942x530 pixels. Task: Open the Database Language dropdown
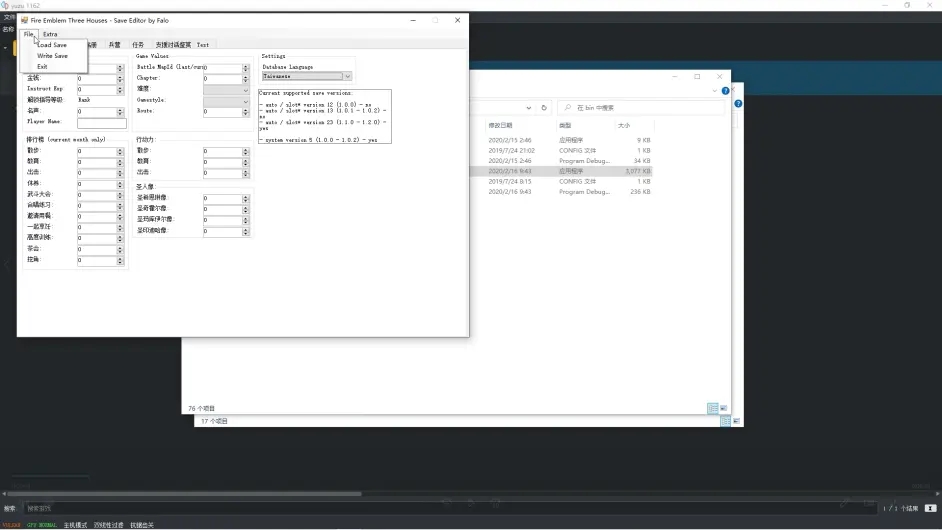point(347,76)
